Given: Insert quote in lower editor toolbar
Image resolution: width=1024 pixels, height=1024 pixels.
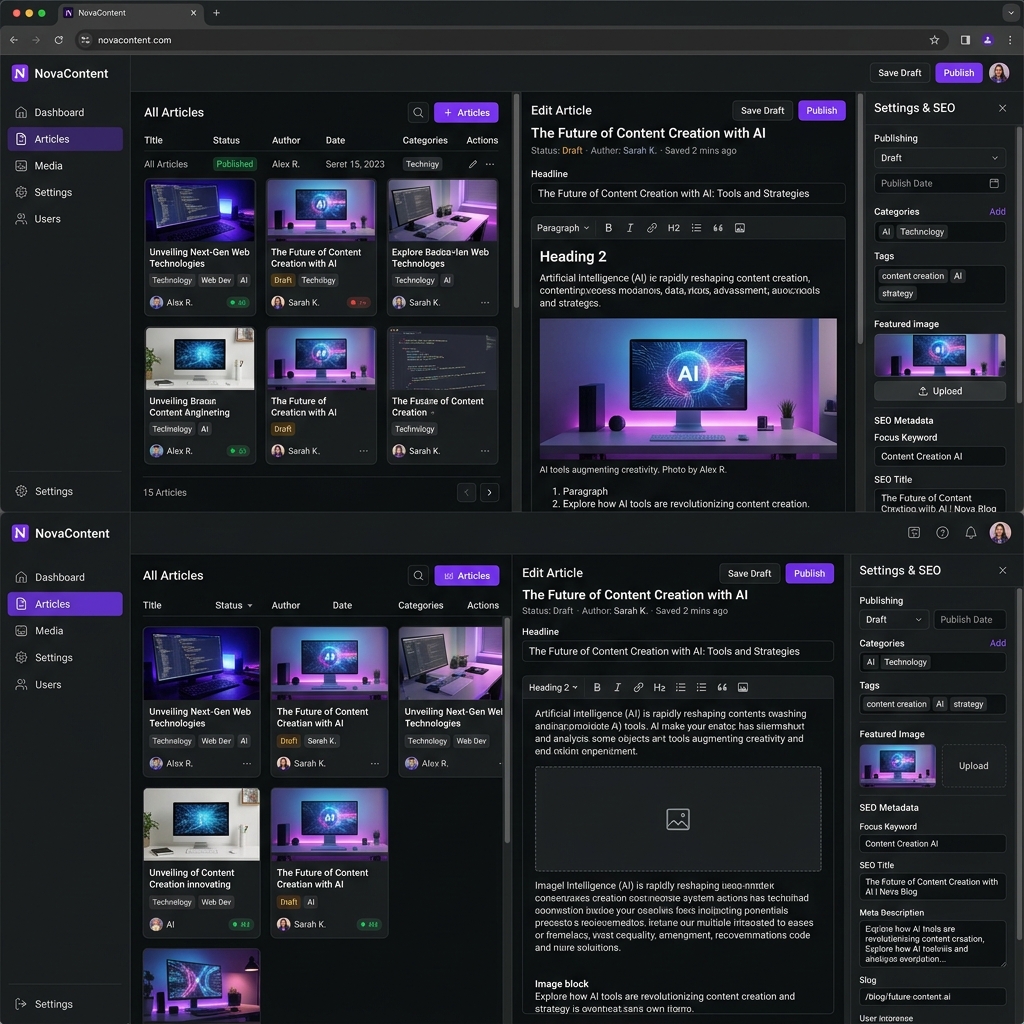Looking at the screenshot, I should tap(722, 687).
